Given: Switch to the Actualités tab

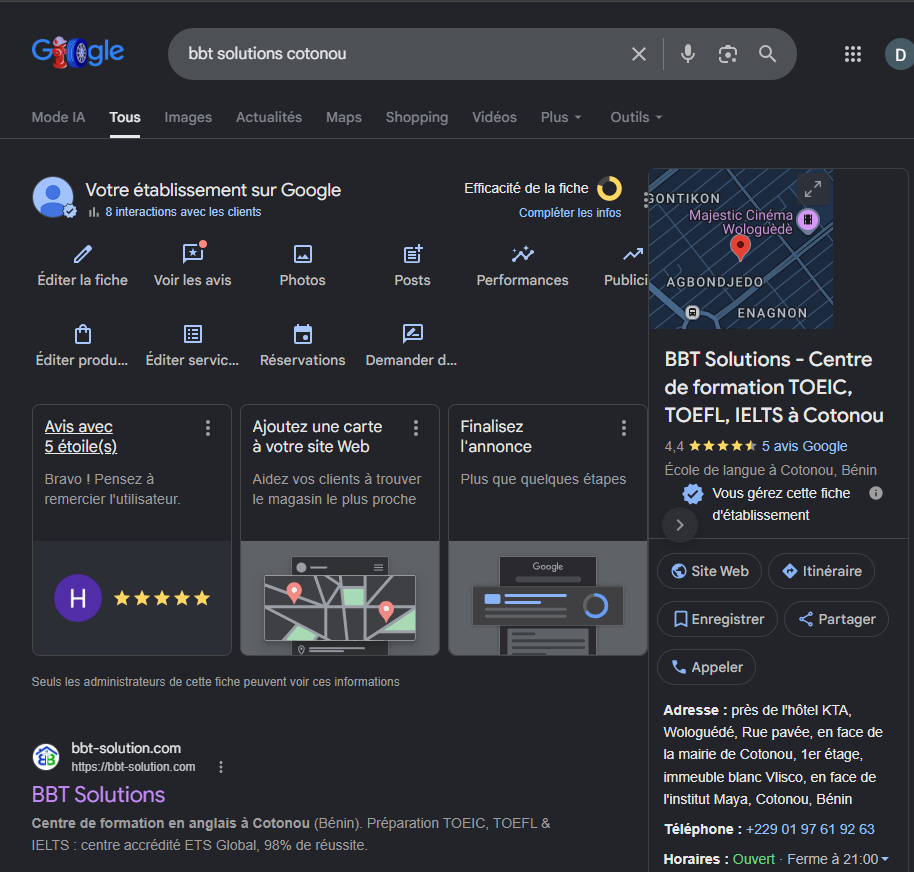Looking at the screenshot, I should point(269,117).
